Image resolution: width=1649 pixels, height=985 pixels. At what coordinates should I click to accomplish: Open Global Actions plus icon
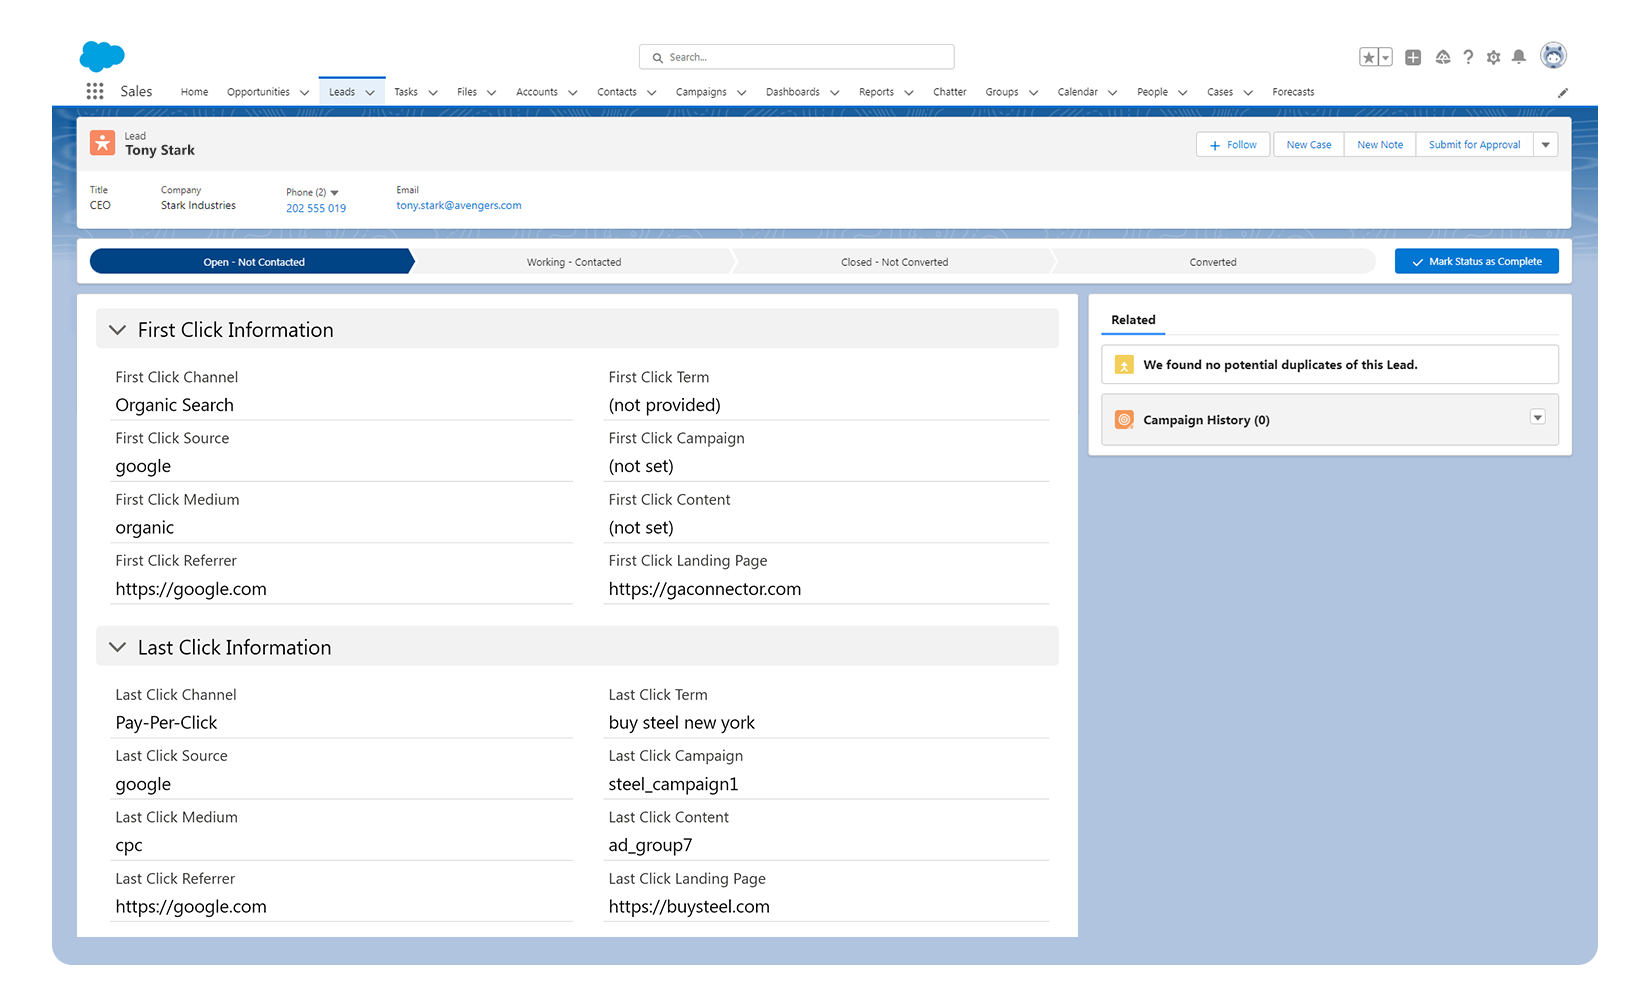pyautogui.click(x=1413, y=57)
